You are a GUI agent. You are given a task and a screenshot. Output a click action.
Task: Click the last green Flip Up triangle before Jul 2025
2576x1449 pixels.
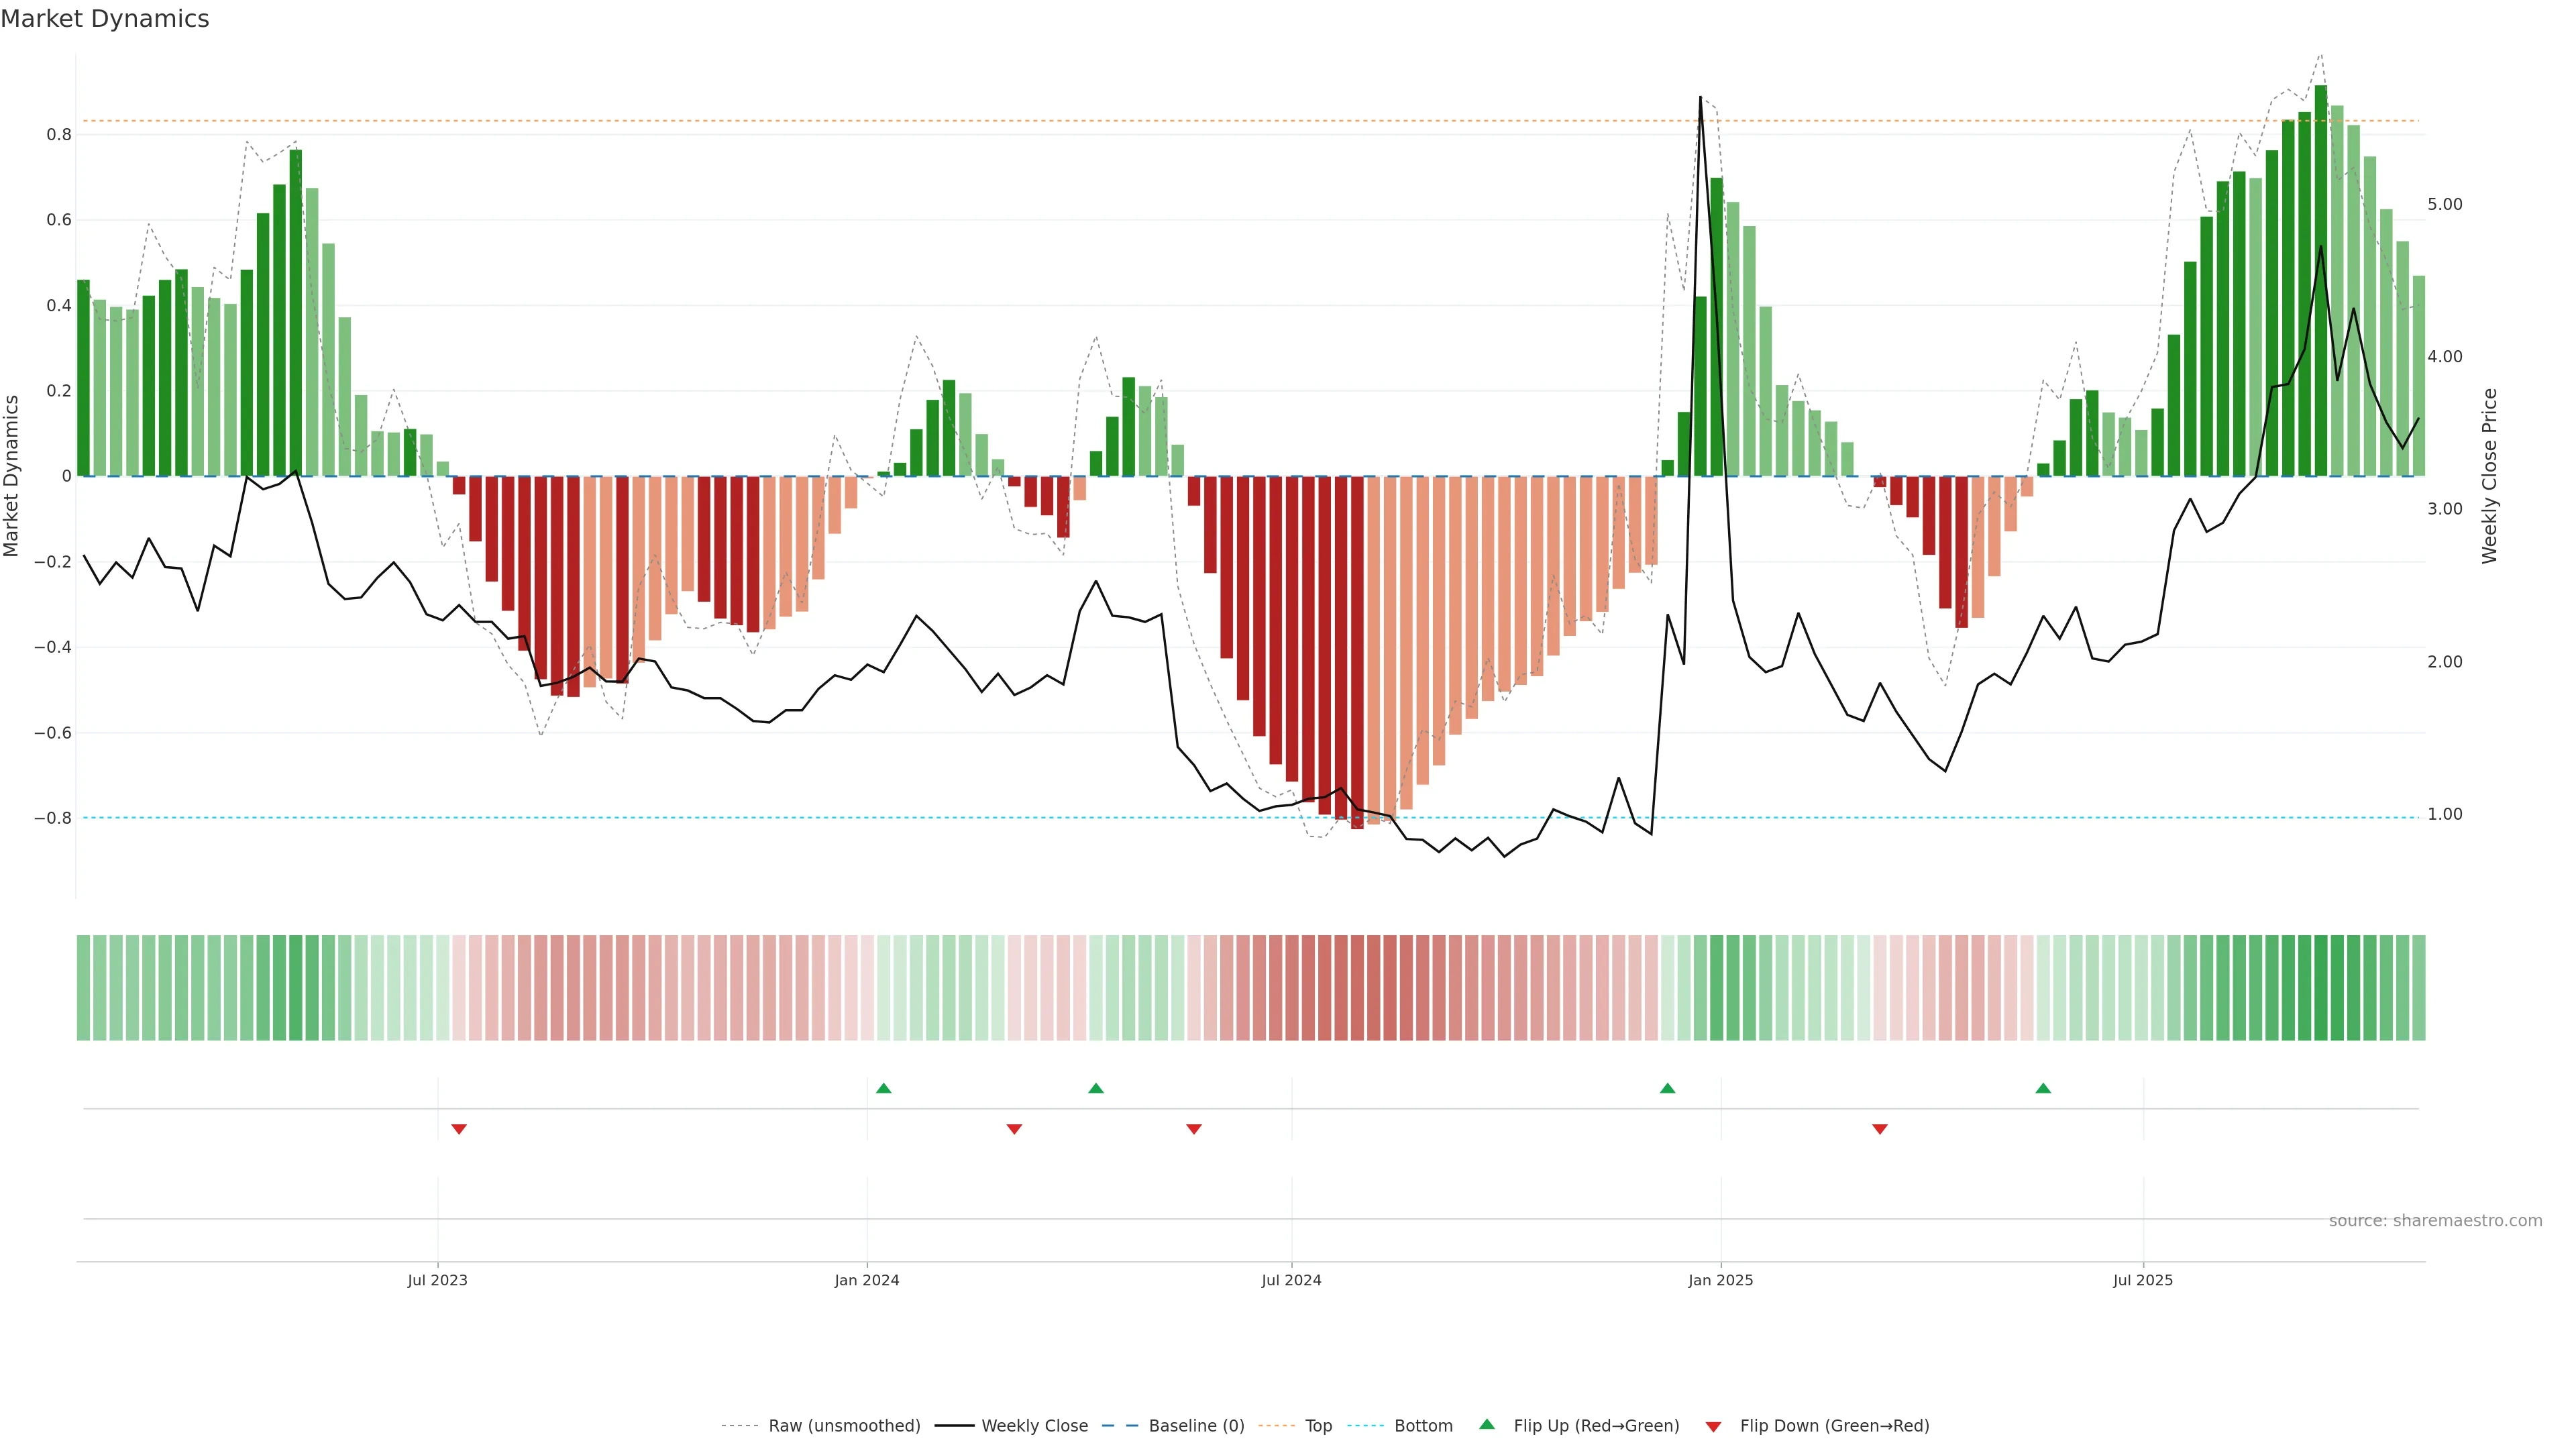(2043, 1088)
